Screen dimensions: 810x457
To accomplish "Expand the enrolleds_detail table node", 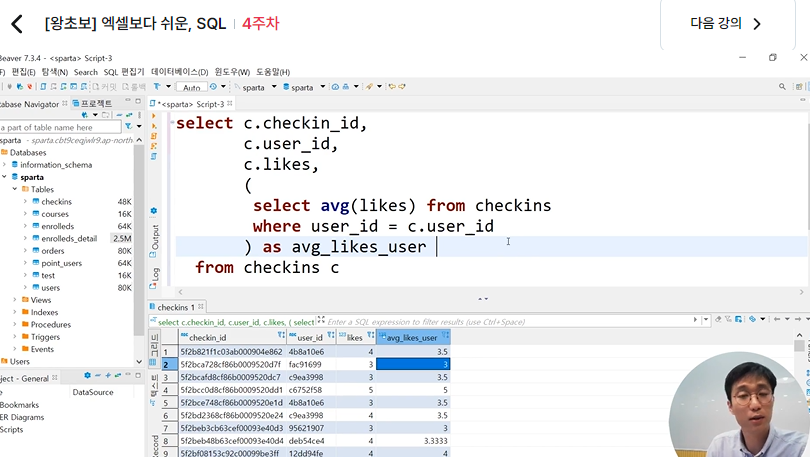I will click(25, 238).
